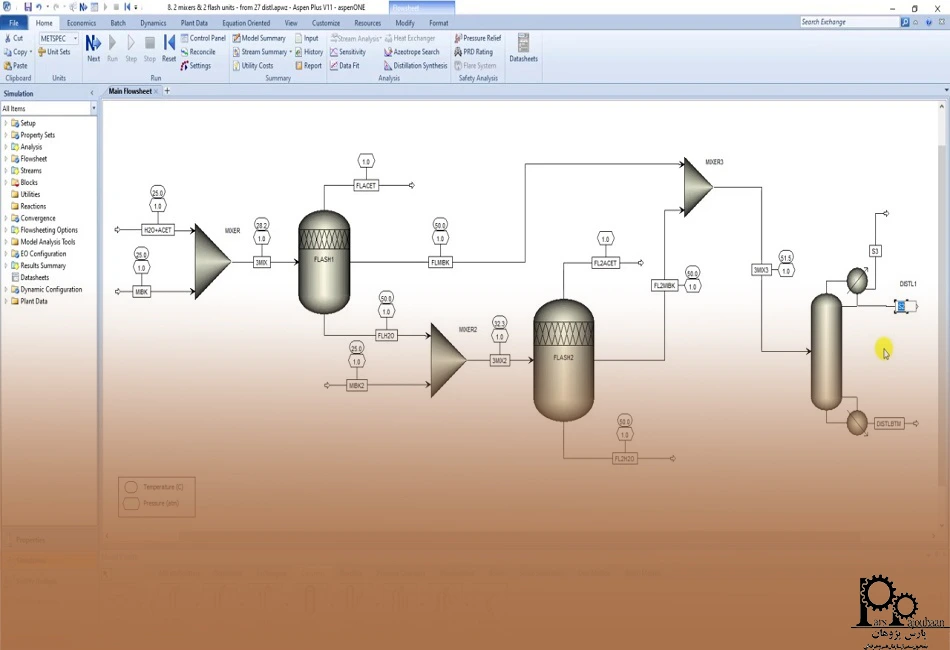Click the Cut button
The image size is (950, 650).
(13, 38)
